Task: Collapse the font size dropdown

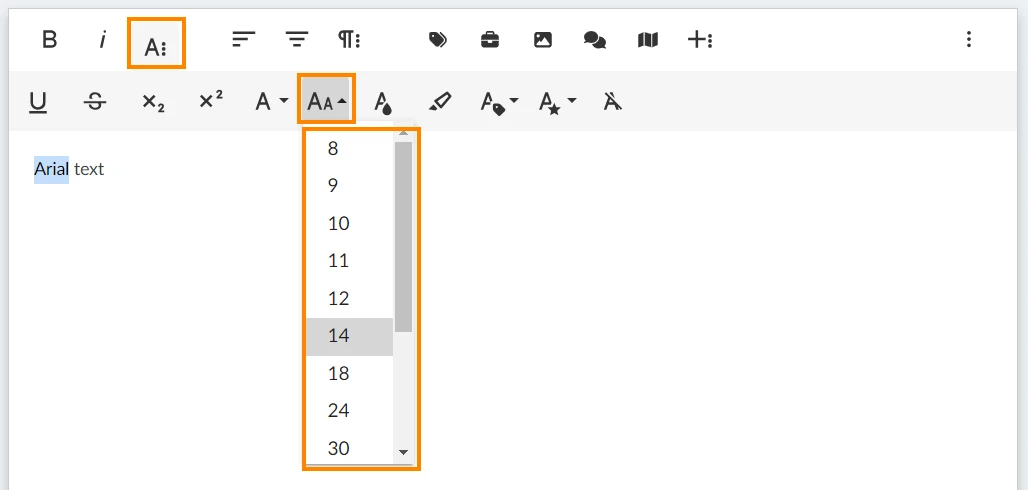Action: (x=326, y=99)
